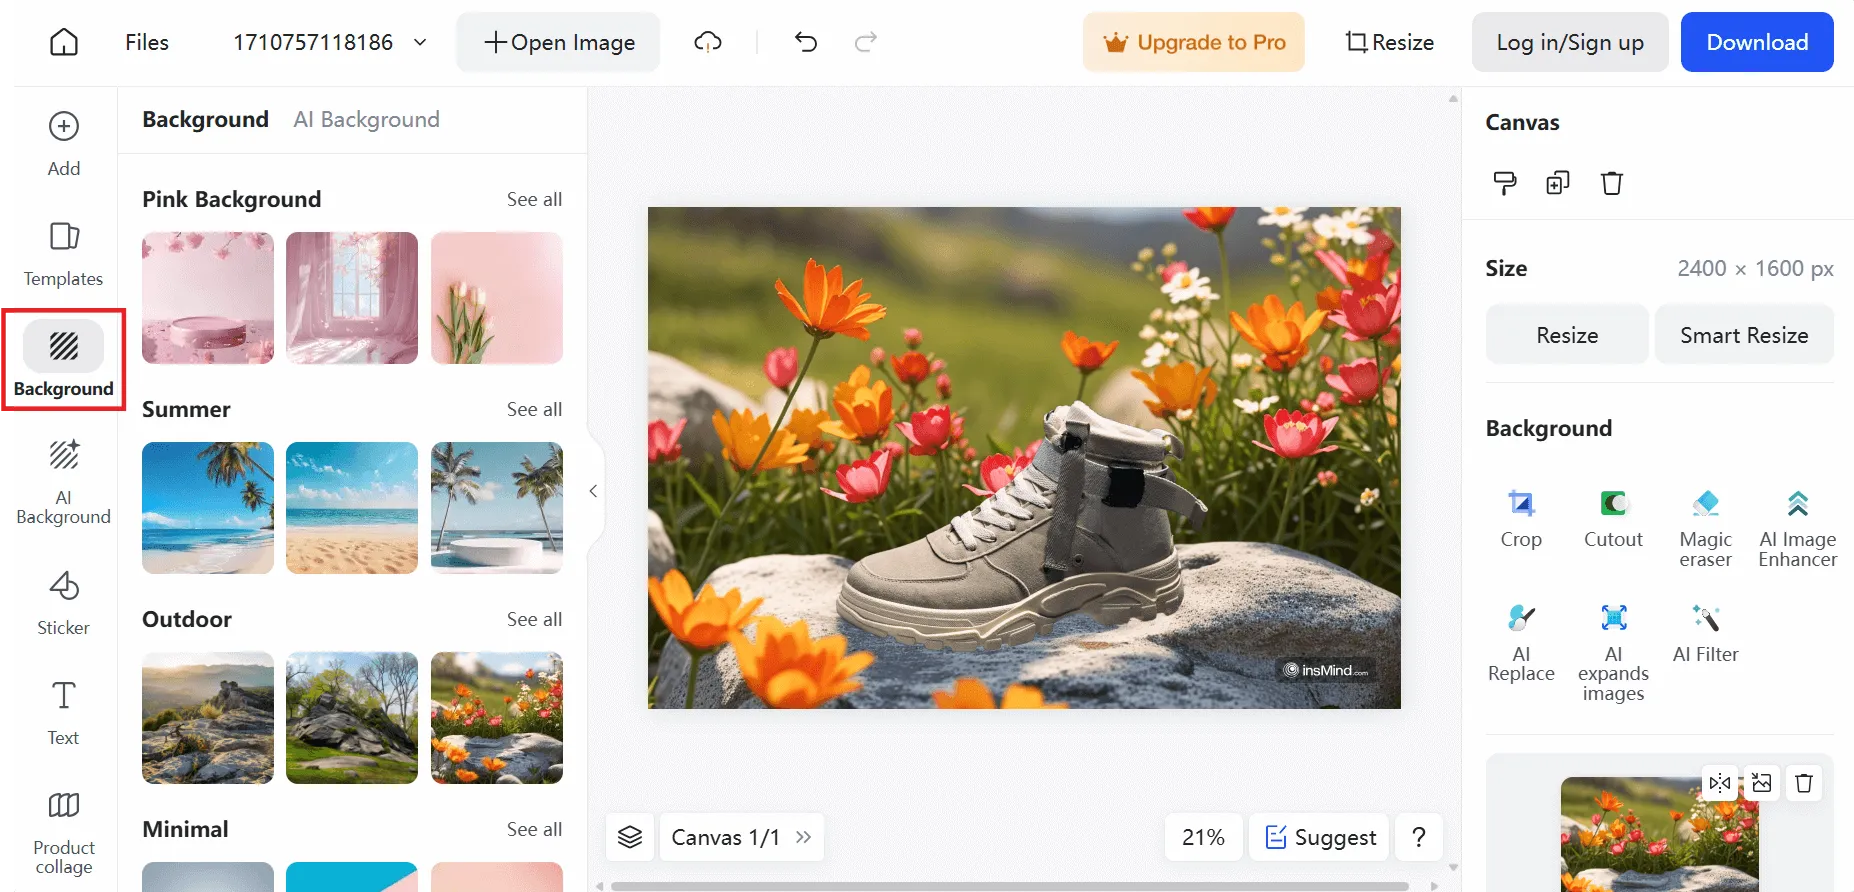This screenshot has width=1854, height=892.
Task: Expand the Canvas 1/1 list arrow
Action: 803,837
